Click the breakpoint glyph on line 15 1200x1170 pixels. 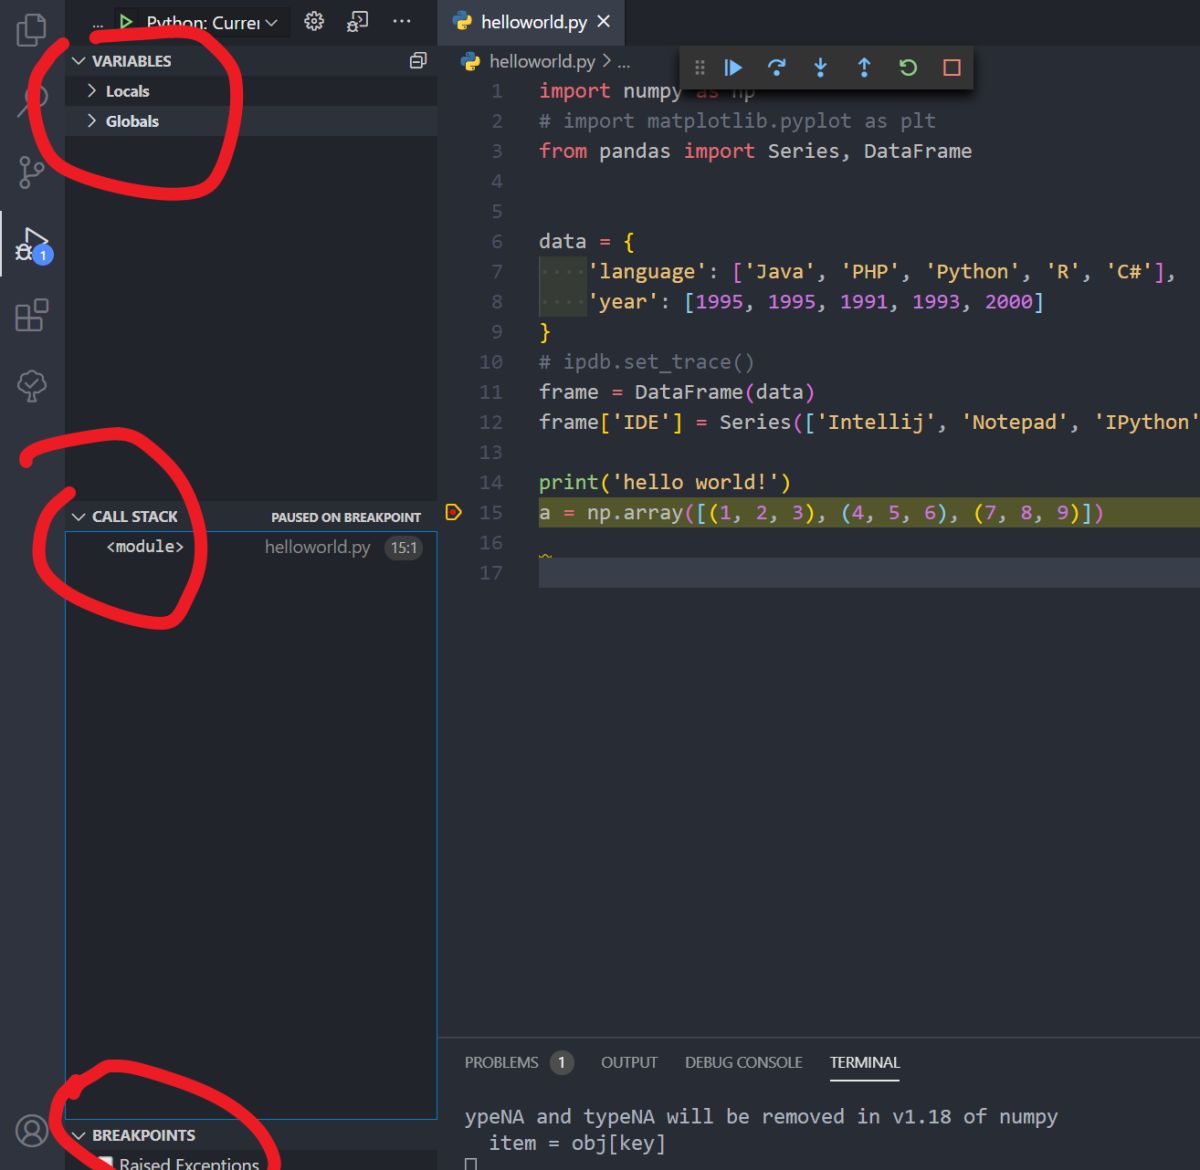click(x=453, y=512)
